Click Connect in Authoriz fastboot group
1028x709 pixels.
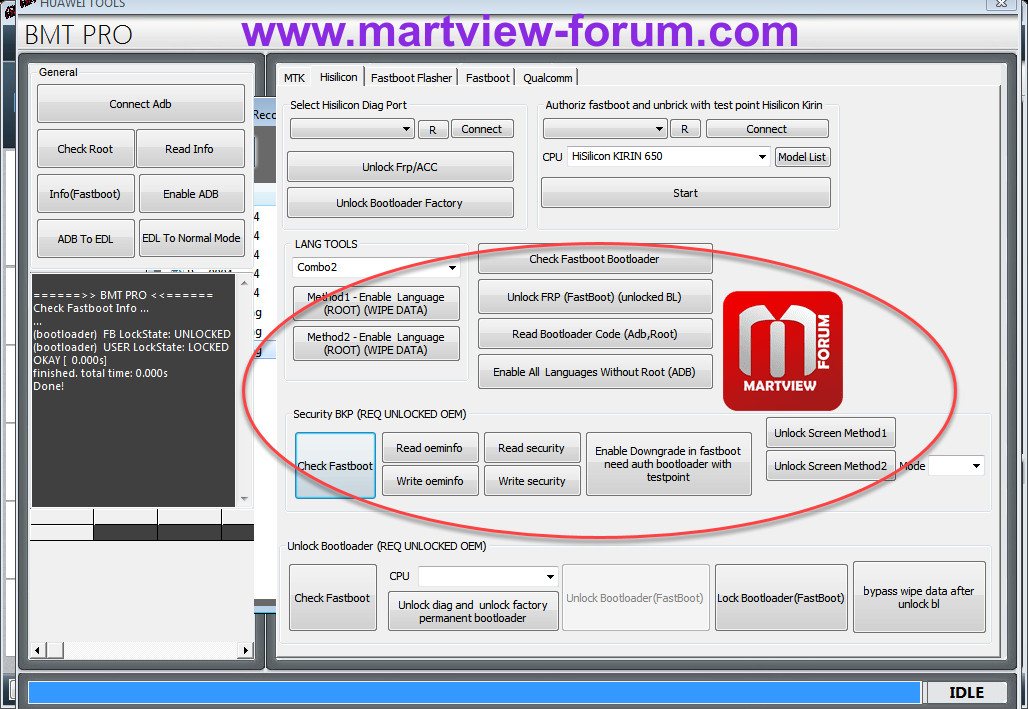pos(766,129)
